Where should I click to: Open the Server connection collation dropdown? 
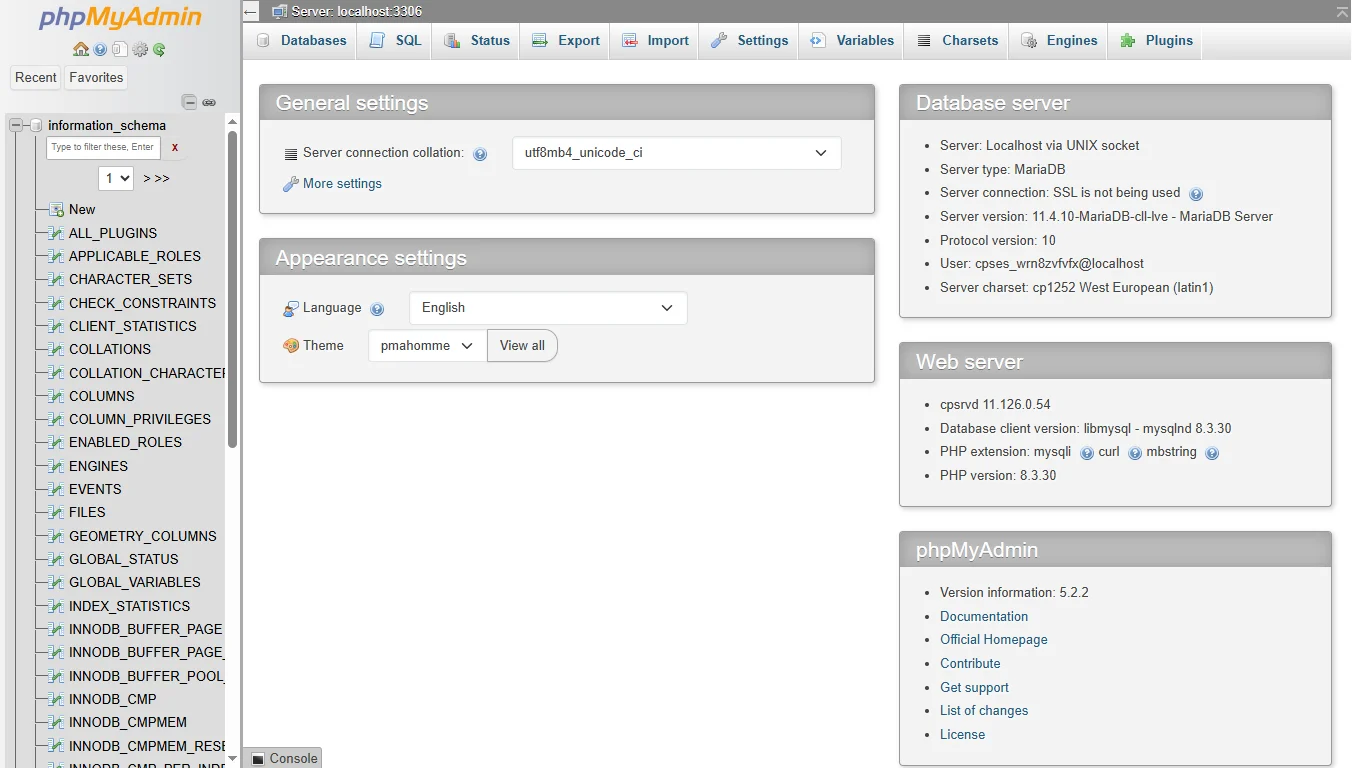pyautogui.click(x=677, y=153)
